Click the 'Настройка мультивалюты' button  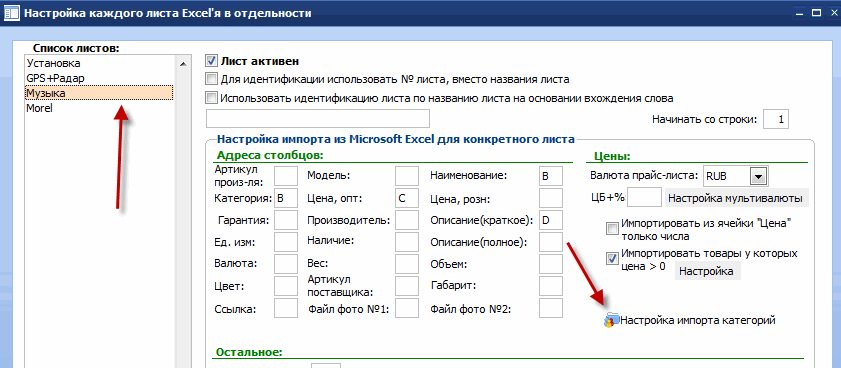(x=735, y=198)
